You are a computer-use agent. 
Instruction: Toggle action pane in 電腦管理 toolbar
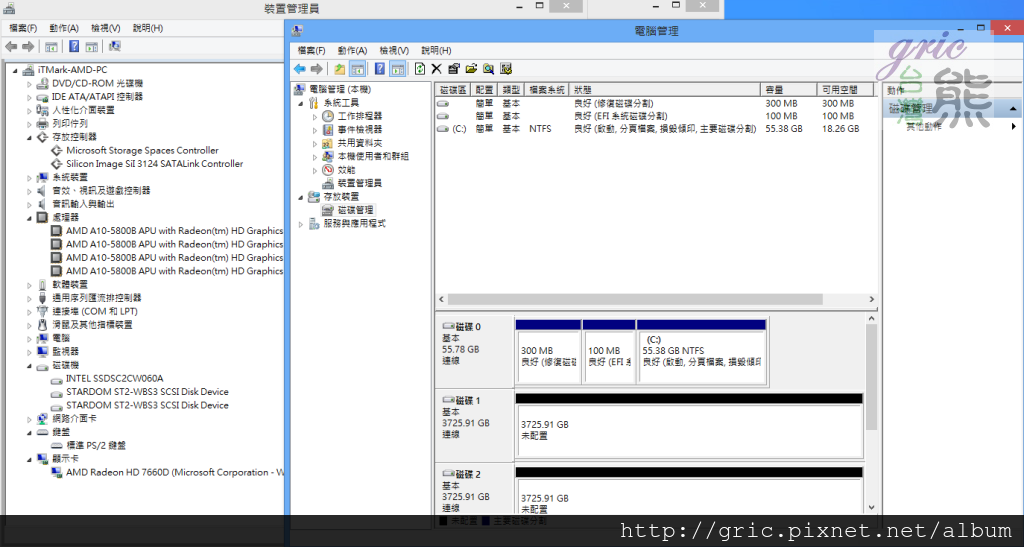point(397,69)
